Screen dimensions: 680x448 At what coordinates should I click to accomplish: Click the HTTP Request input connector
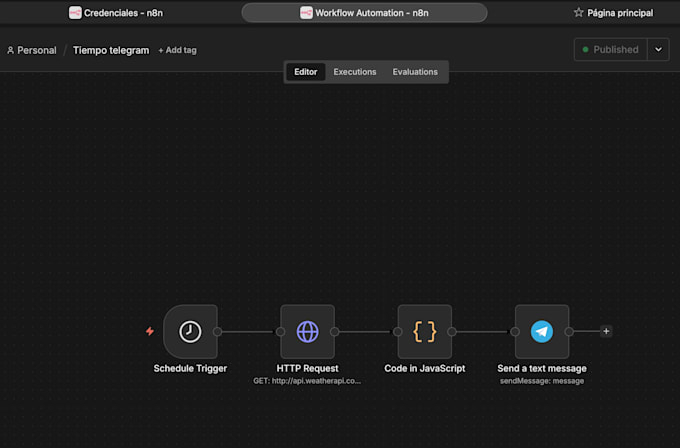[281, 332]
